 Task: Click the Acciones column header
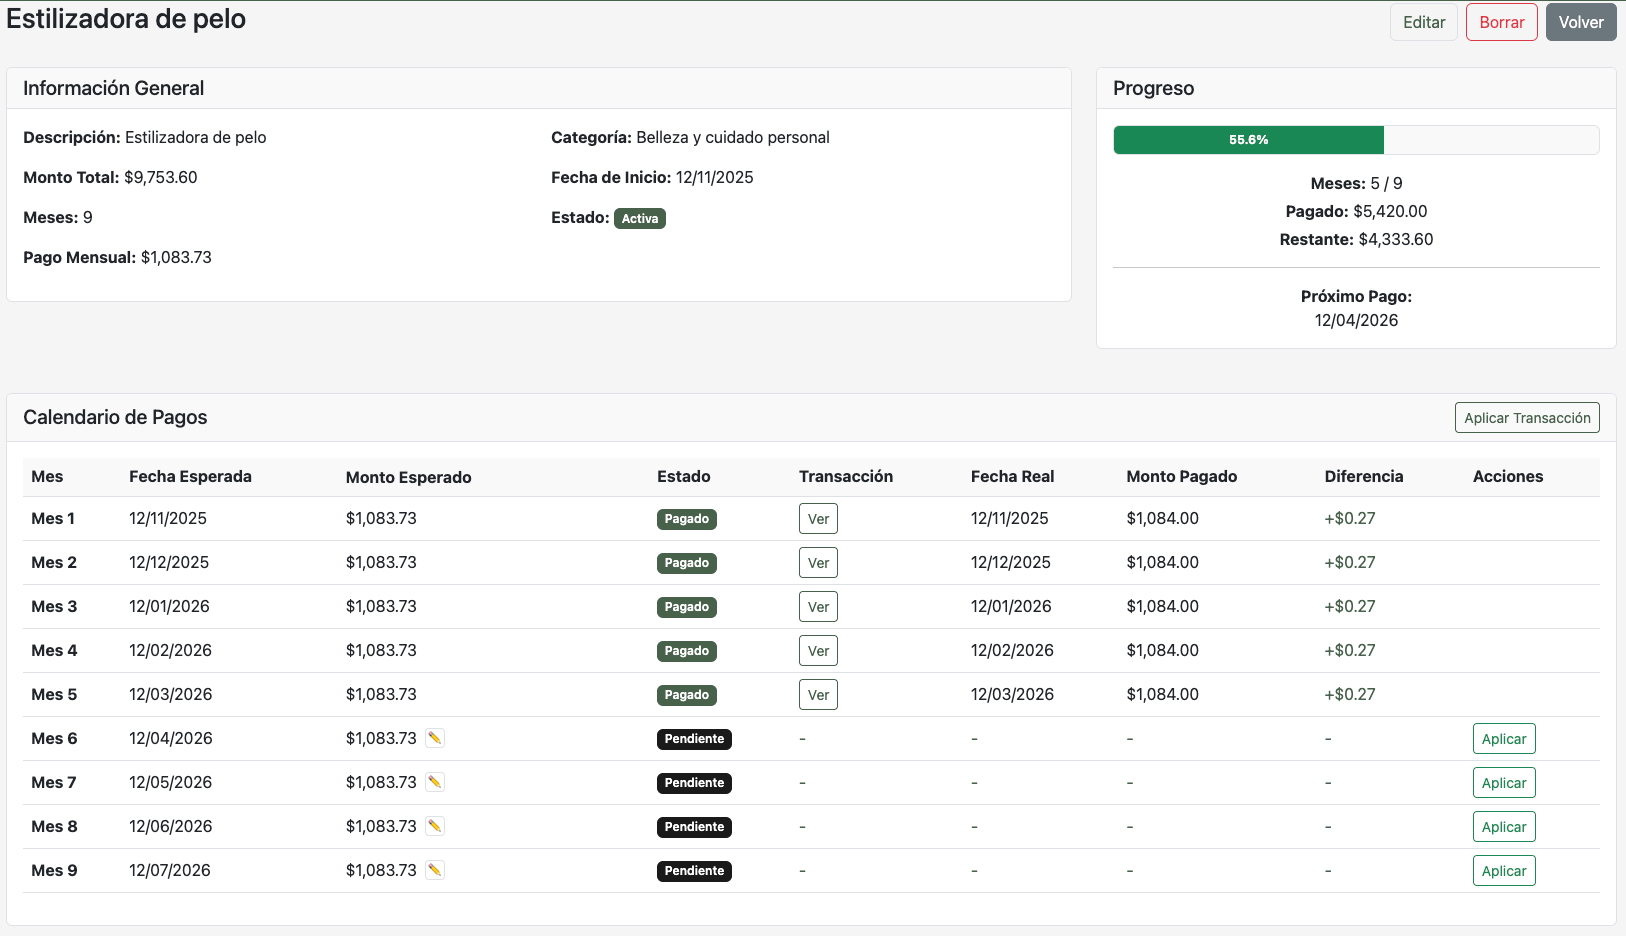point(1508,476)
